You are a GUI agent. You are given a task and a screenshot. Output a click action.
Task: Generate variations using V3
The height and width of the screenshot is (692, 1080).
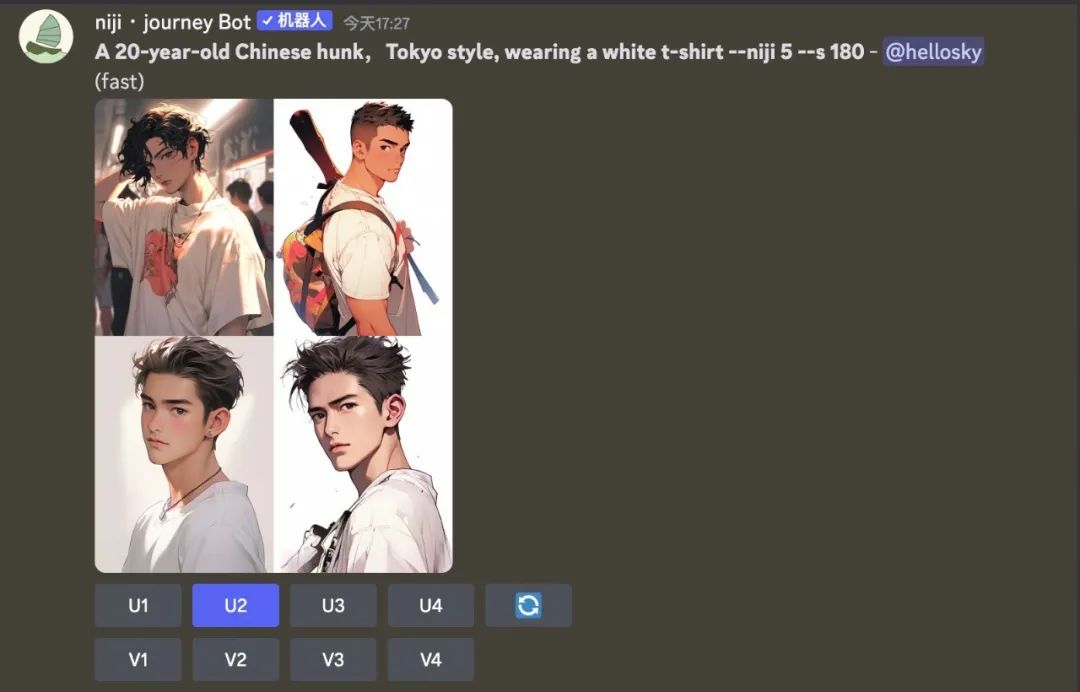tap(333, 659)
